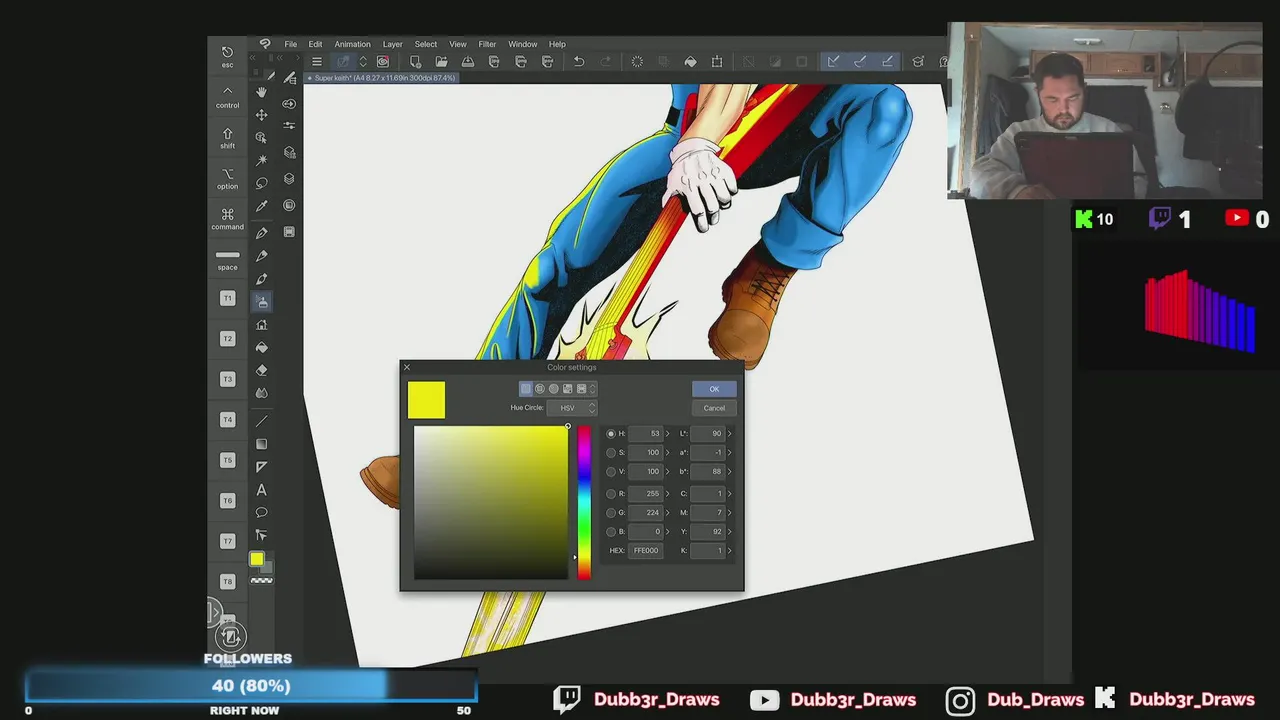
Task: Click Cancel in Color settings dialog
Action: coord(714,408)
